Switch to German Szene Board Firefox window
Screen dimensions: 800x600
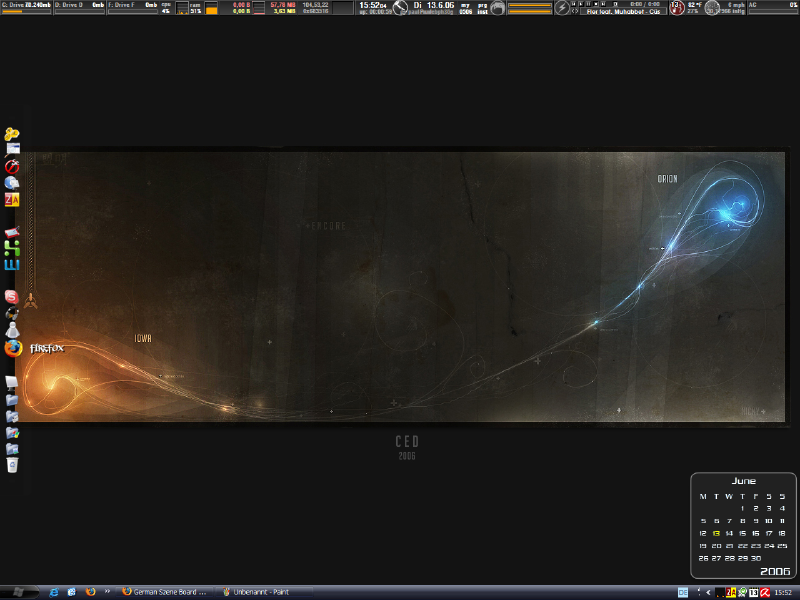[x=164, y=592]
